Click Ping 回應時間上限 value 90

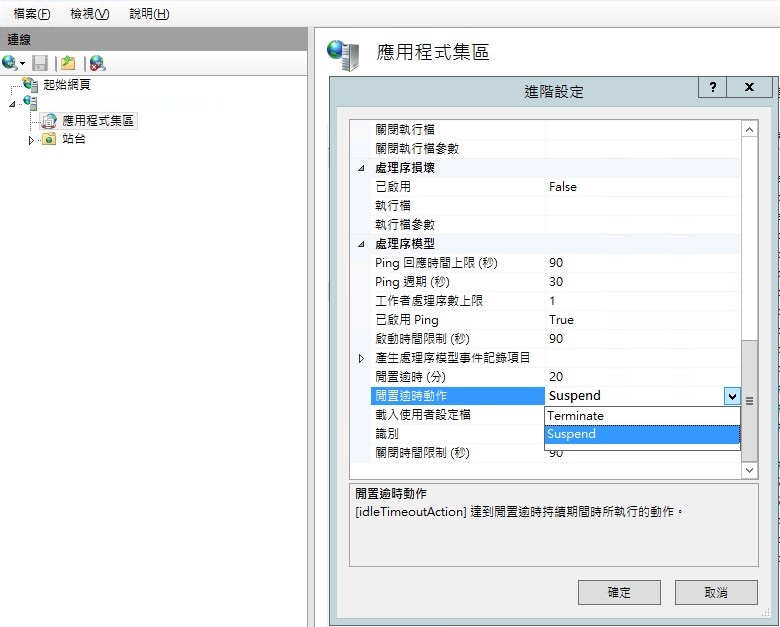(x=643, y=263)
